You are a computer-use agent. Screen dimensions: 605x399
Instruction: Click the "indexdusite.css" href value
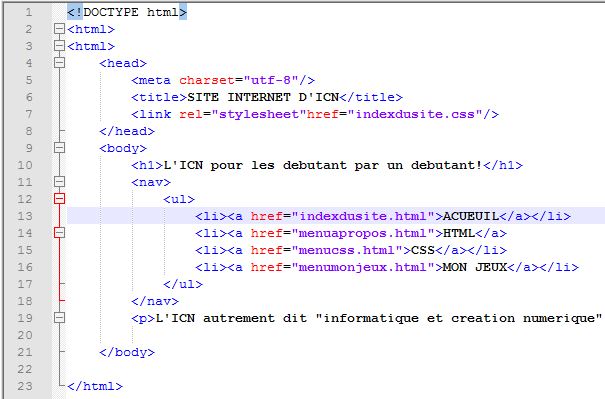(415, 114)
